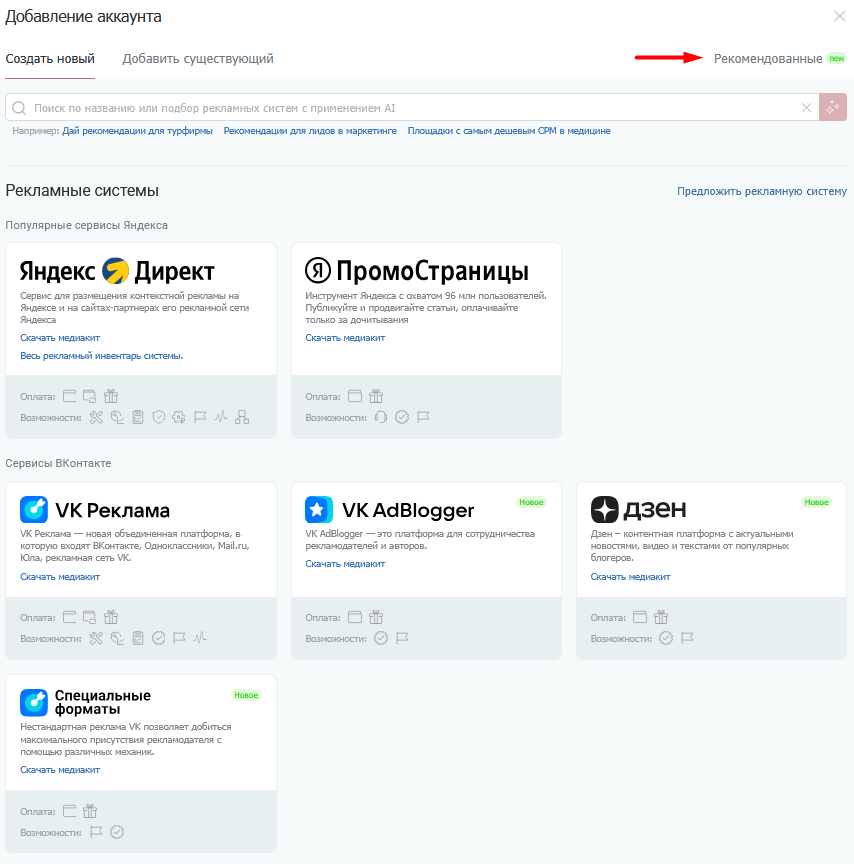This screenshot has height=864, width=854.
Task: Click the Яндекс Директ logo
Action: (x=117, y=271)
